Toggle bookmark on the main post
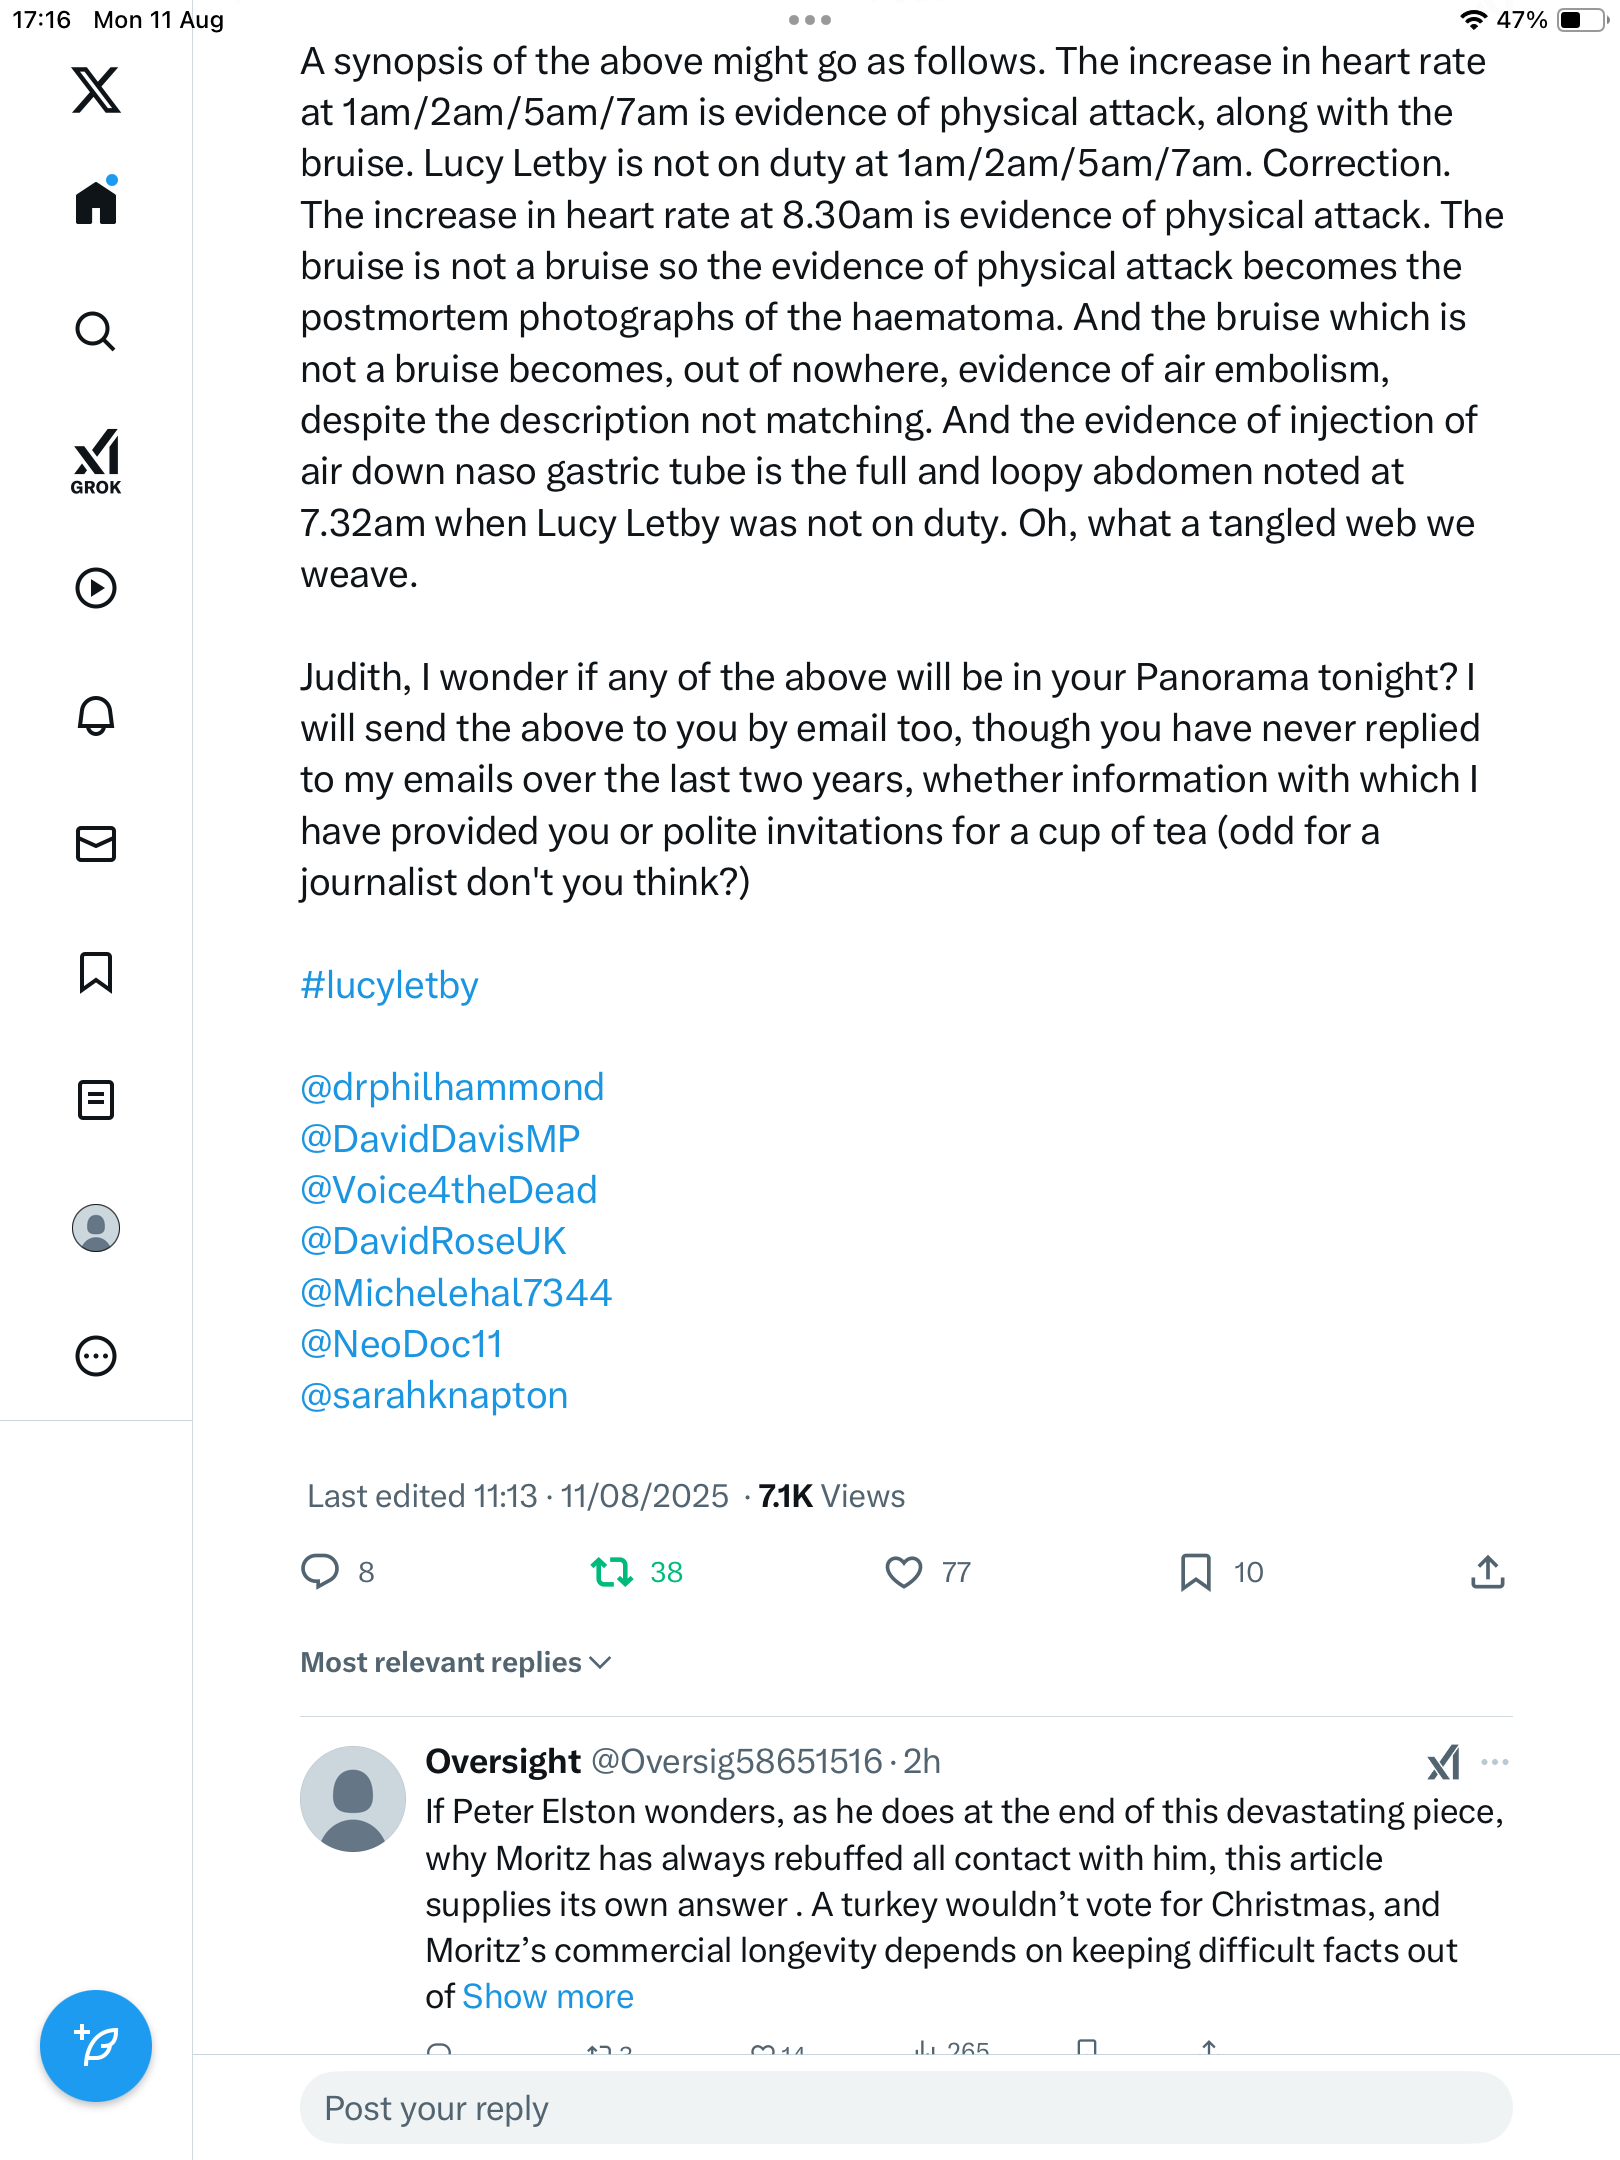The height and width of the screenshot is (2160, 1620). (1196, 1572)
